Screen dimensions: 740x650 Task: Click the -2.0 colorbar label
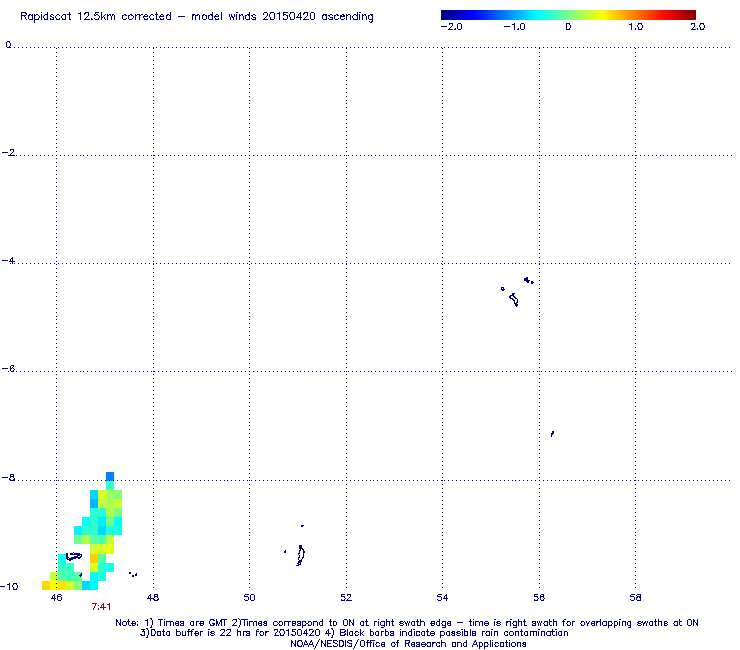pos(451,27)
